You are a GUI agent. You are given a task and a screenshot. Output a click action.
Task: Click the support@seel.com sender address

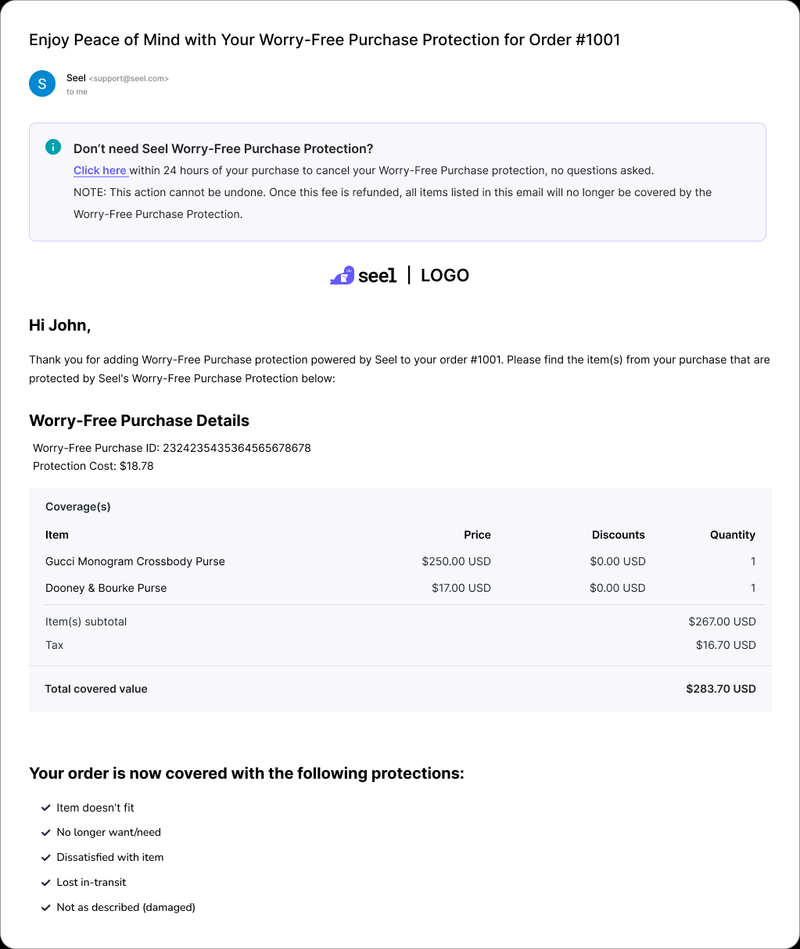point(129,78)
